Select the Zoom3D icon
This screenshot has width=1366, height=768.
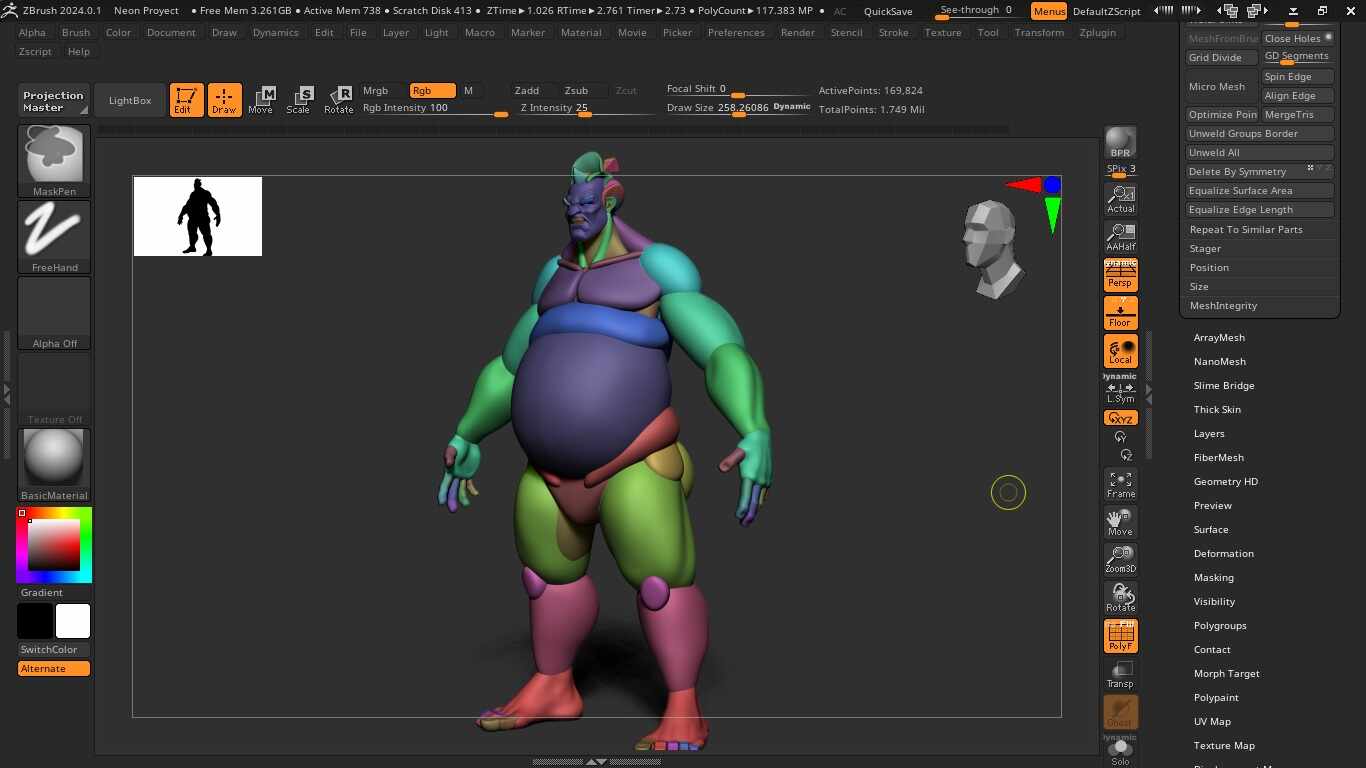click(1119, 558)
